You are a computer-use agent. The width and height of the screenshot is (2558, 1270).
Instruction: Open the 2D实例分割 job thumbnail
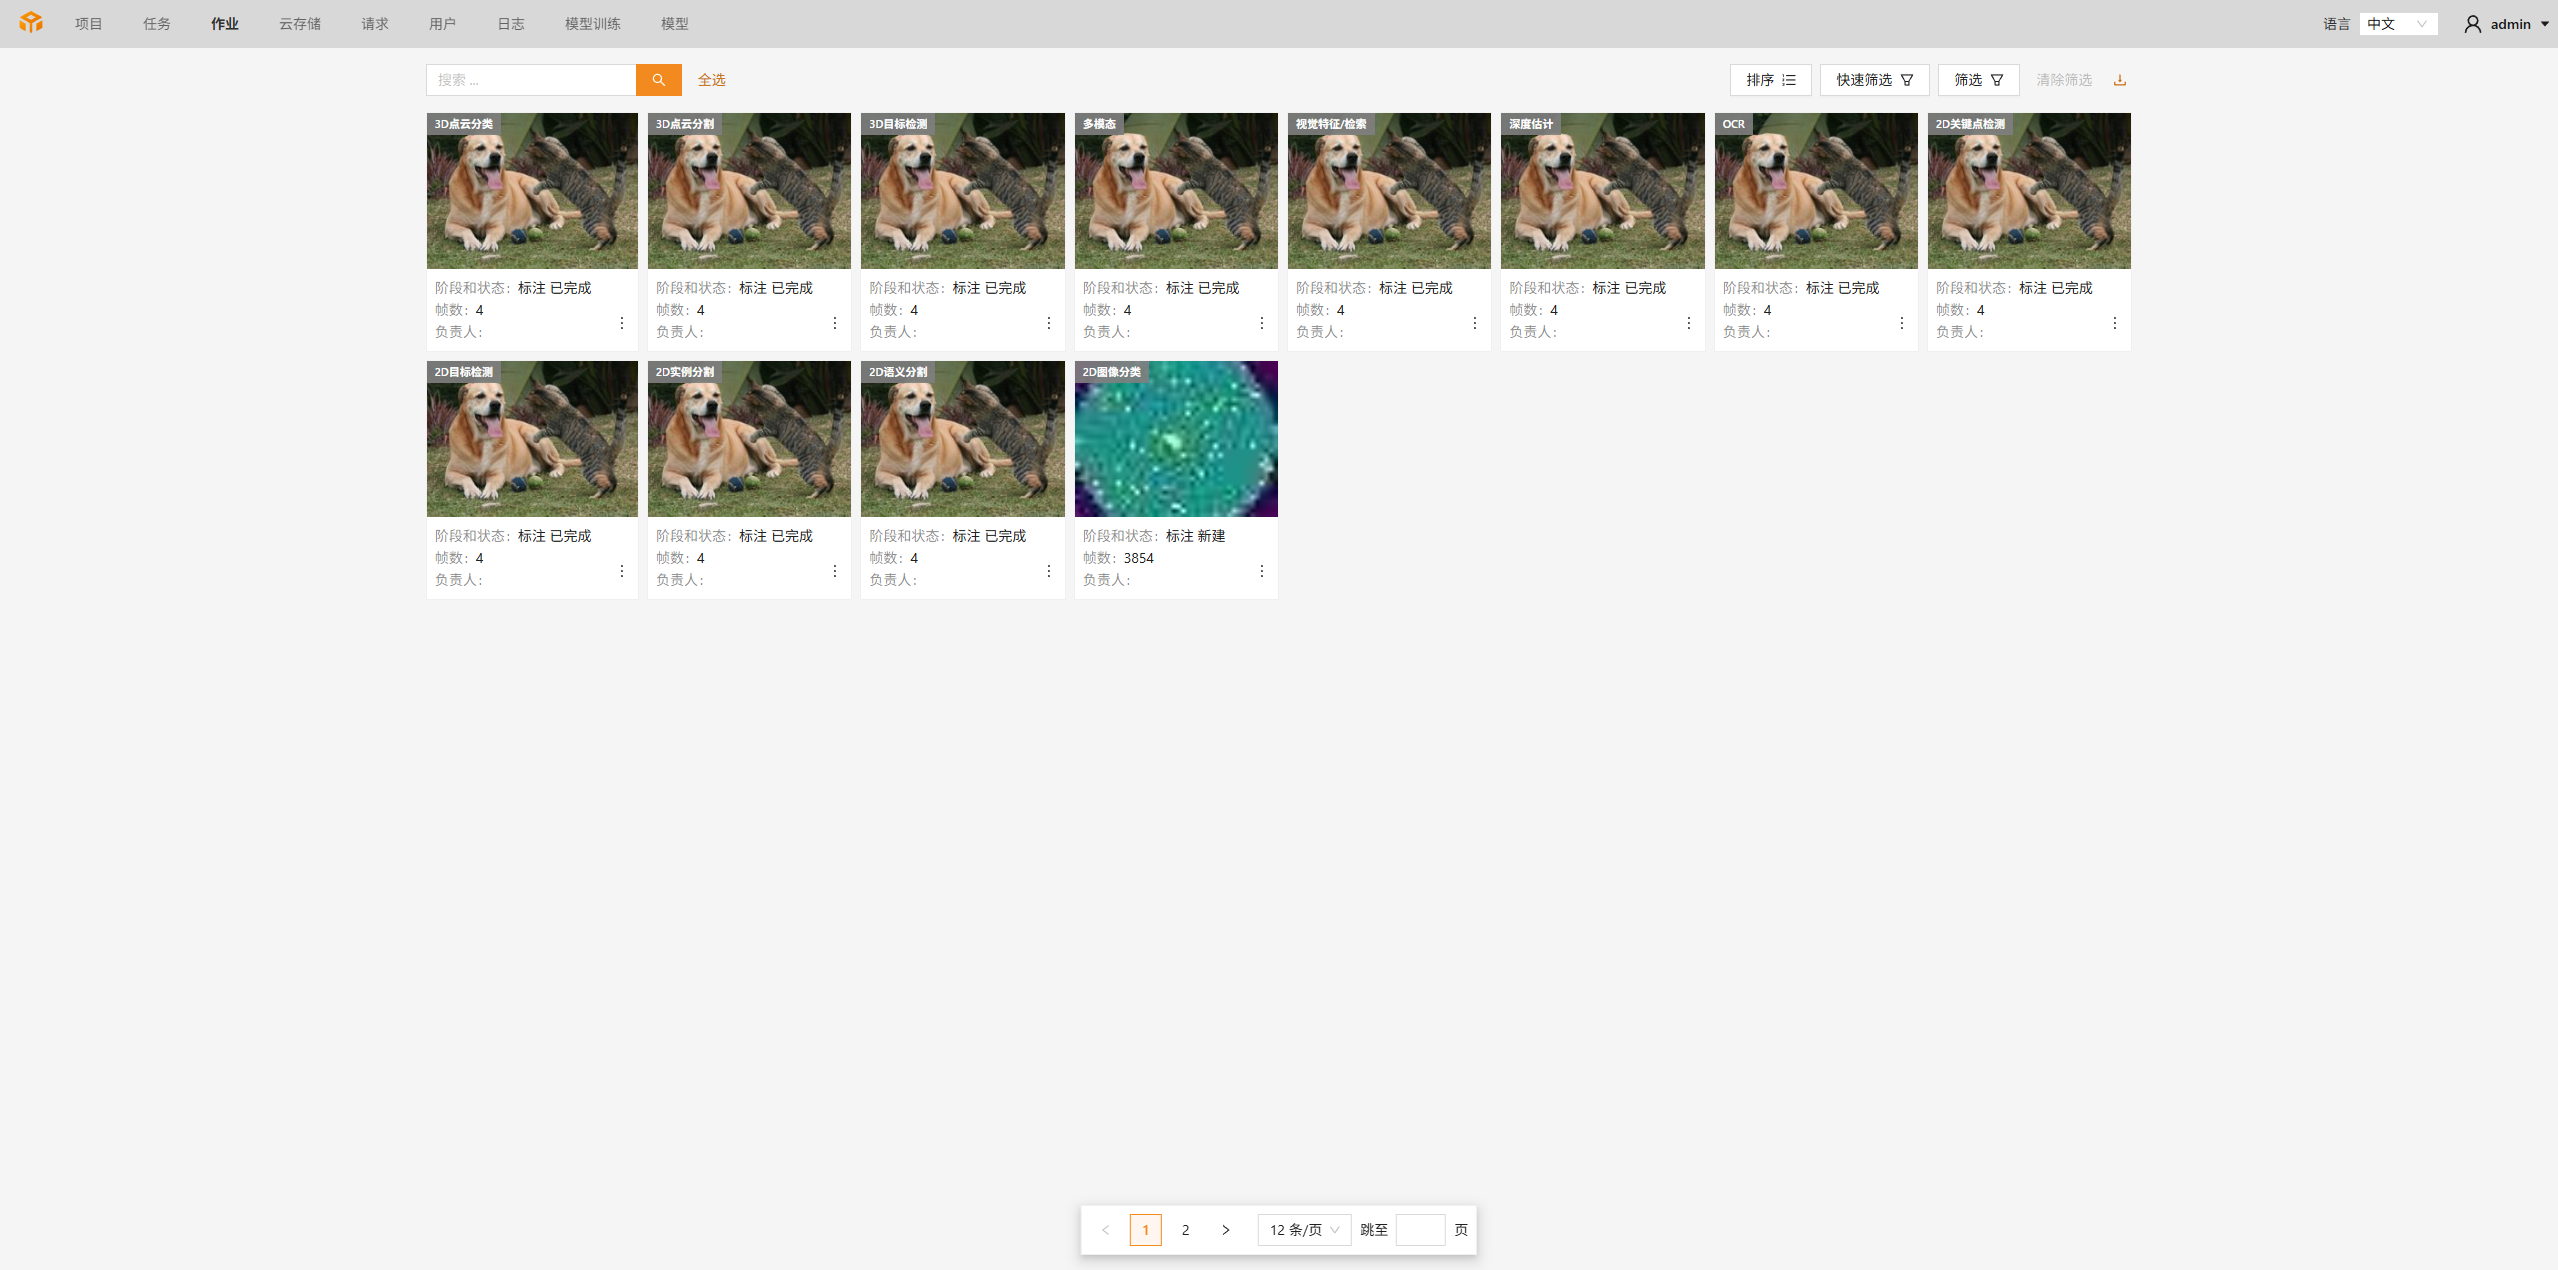tap(749, 439)
